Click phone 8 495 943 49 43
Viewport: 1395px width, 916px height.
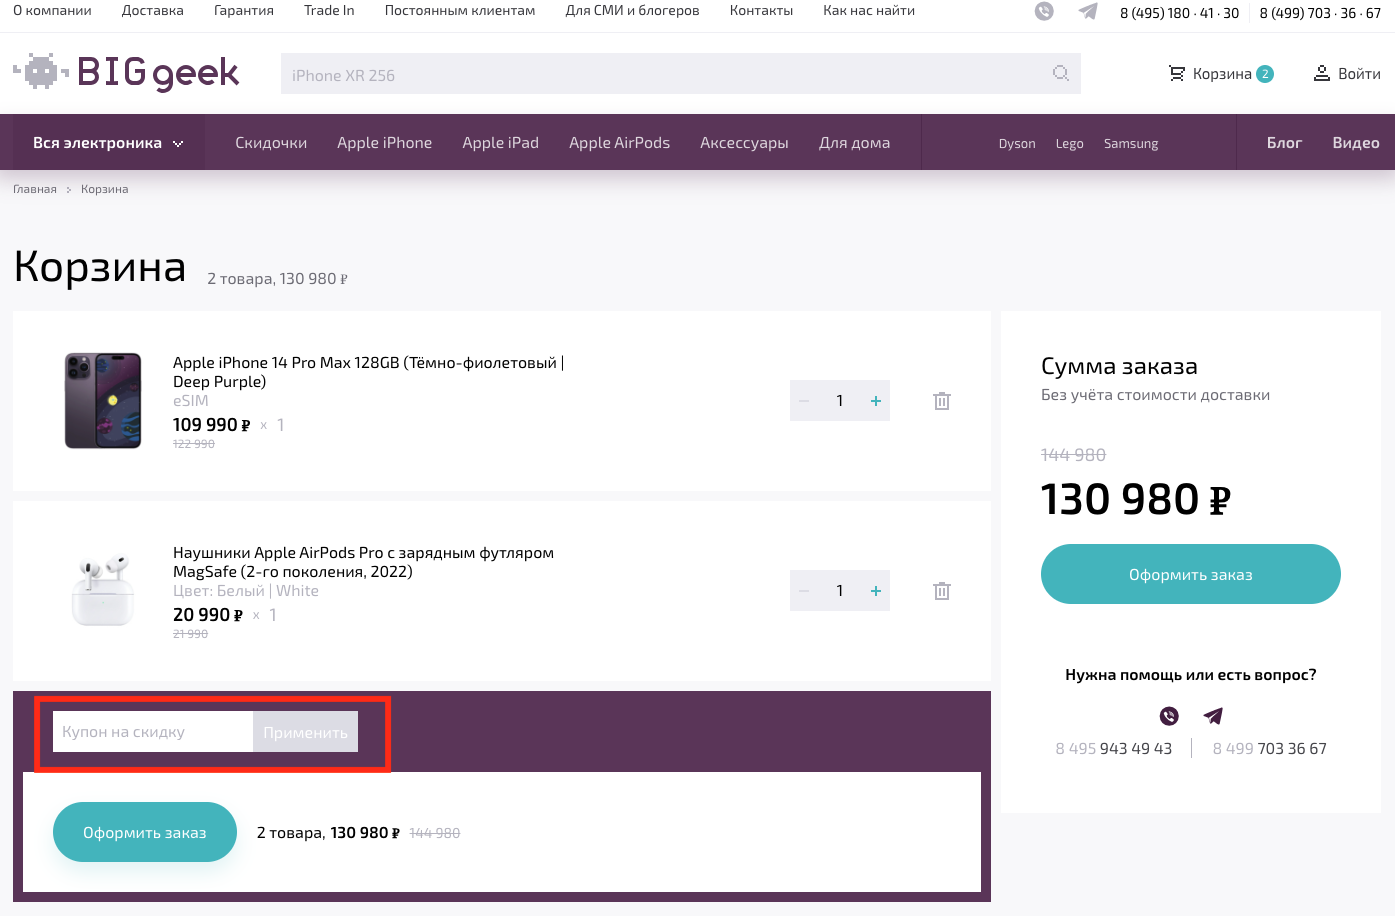(1114, 748)
